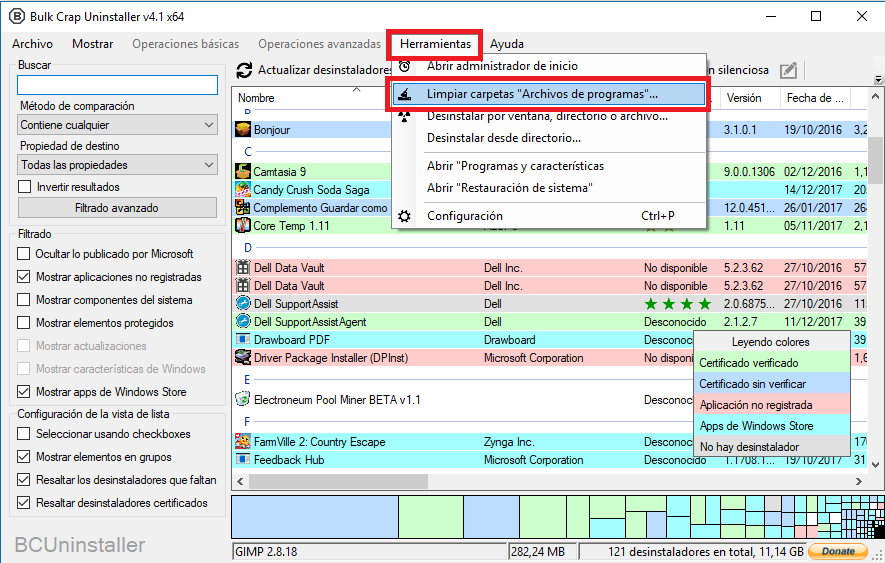This screenshot has height=563, width=885.
Task: Open Método de comparación dropdown
Action: point(117,125)
